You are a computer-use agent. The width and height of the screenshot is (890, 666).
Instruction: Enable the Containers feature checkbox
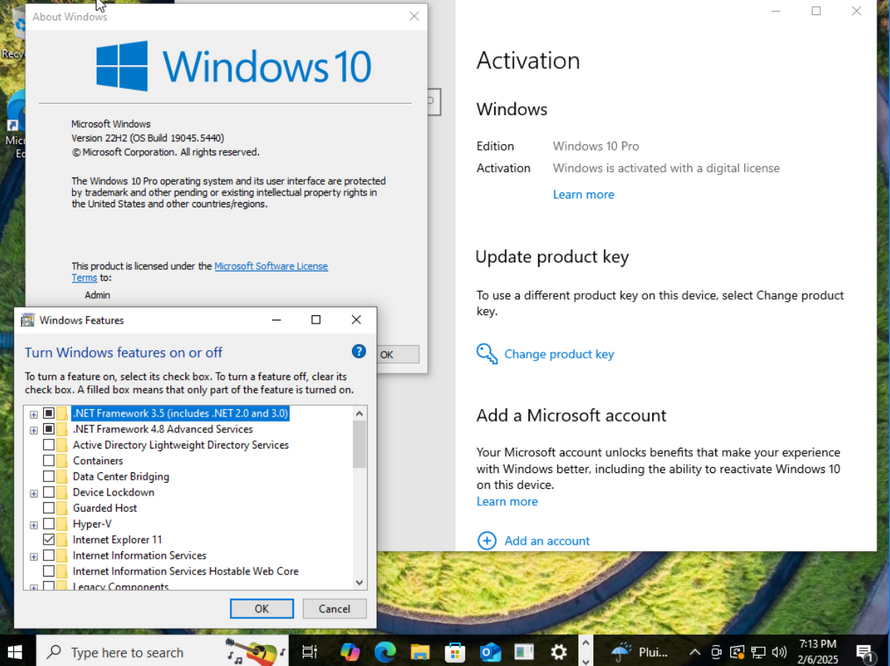(49, 461)
